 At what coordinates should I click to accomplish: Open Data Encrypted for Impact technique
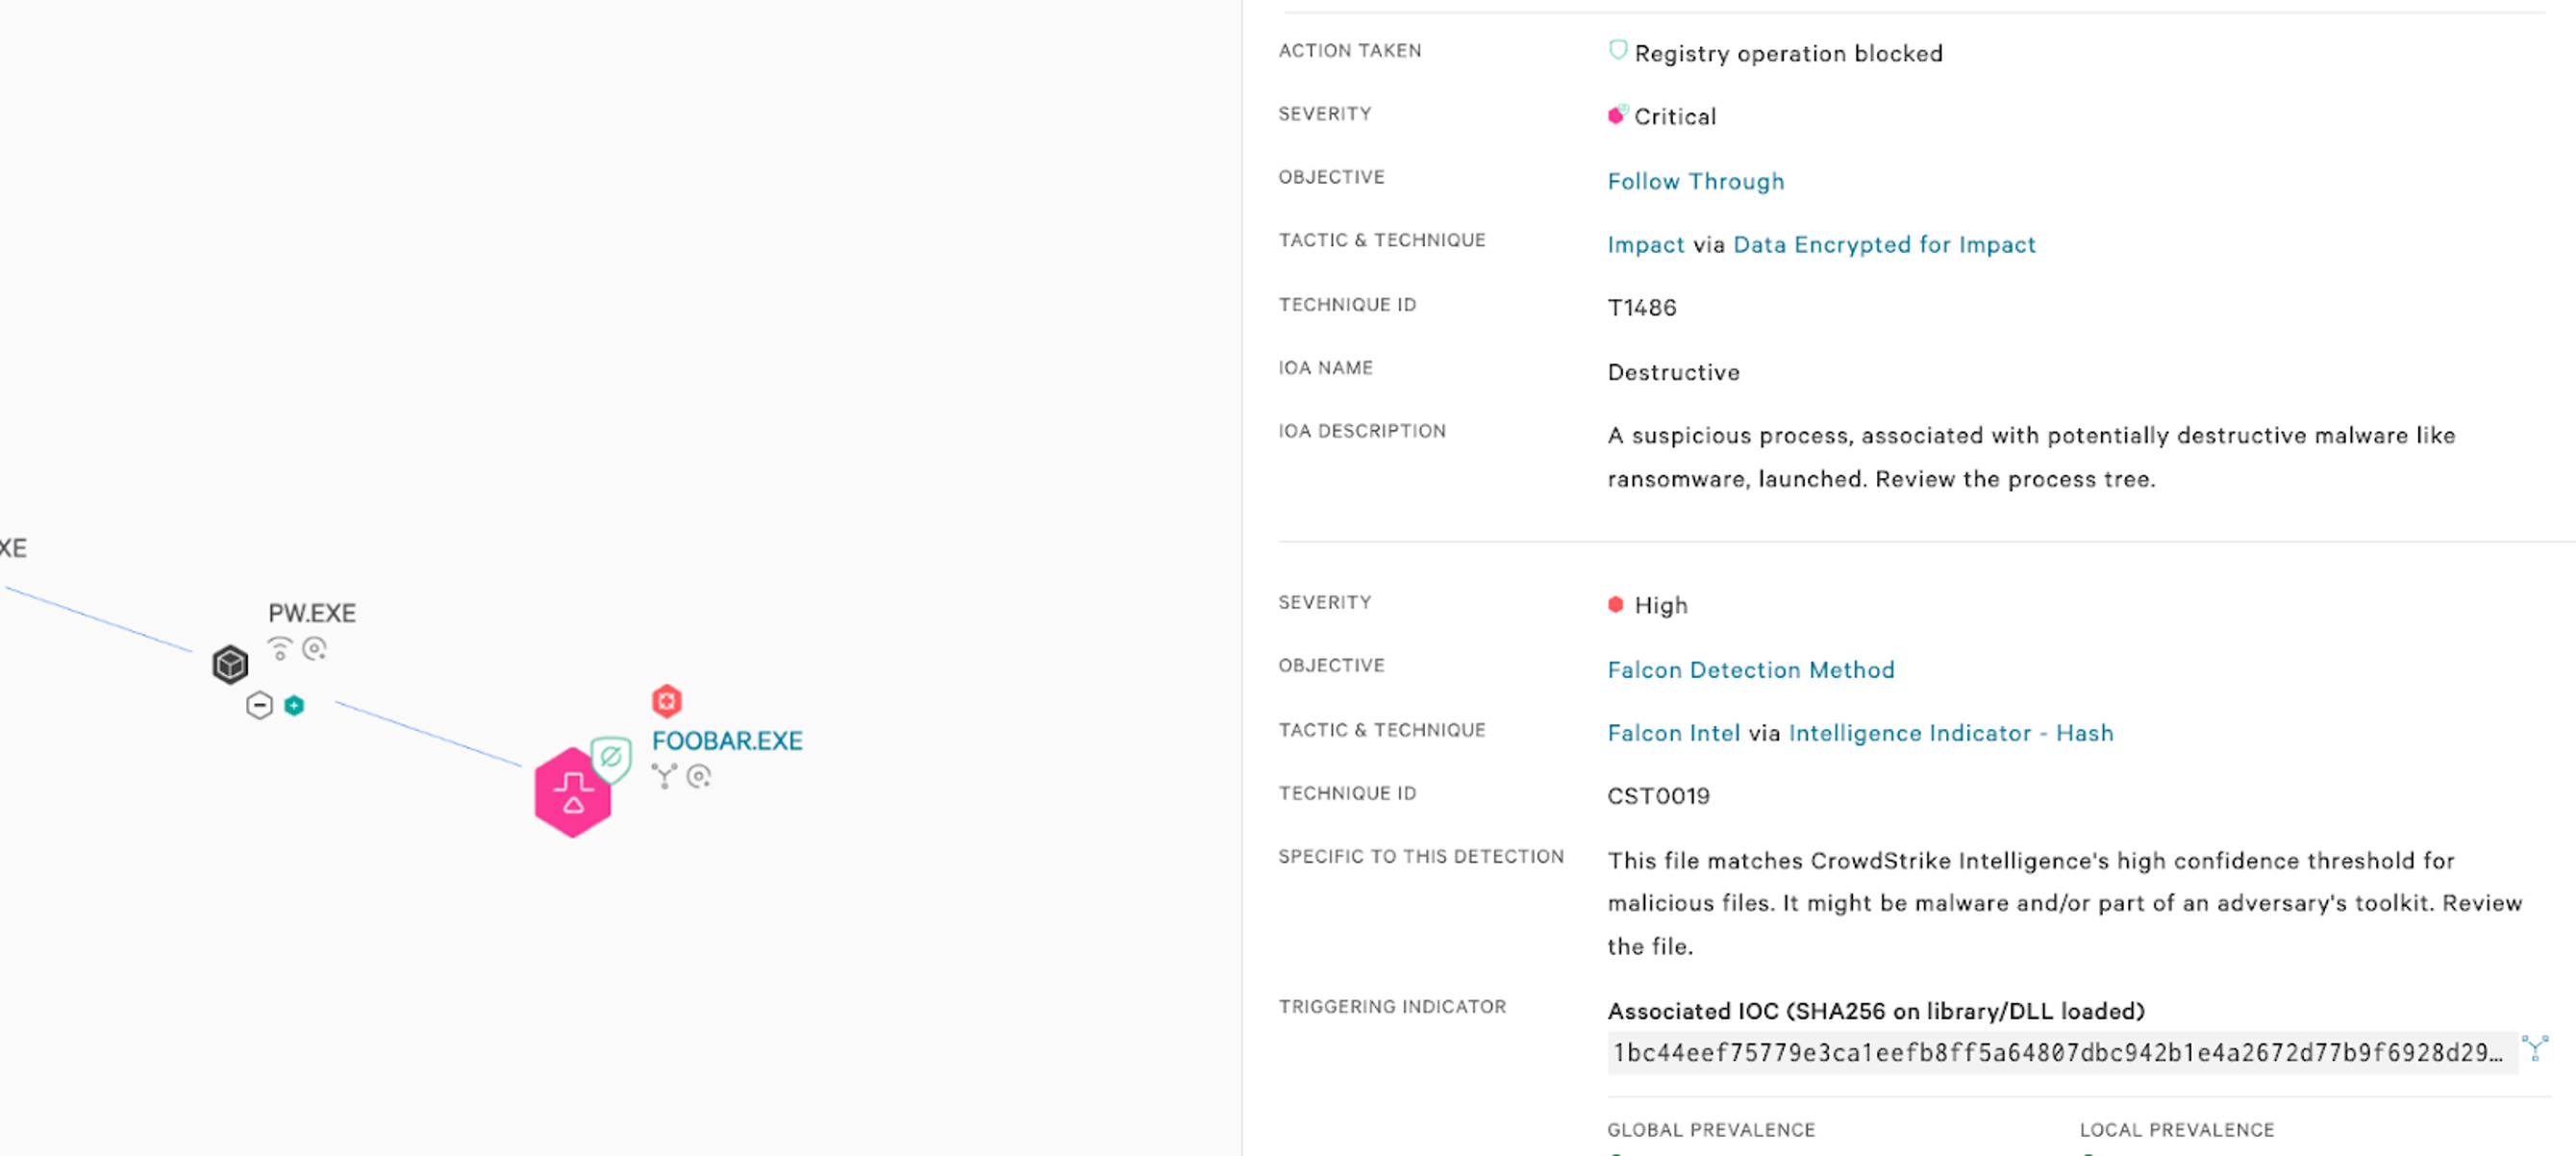pyautogui.click(x=1884, y=245)
